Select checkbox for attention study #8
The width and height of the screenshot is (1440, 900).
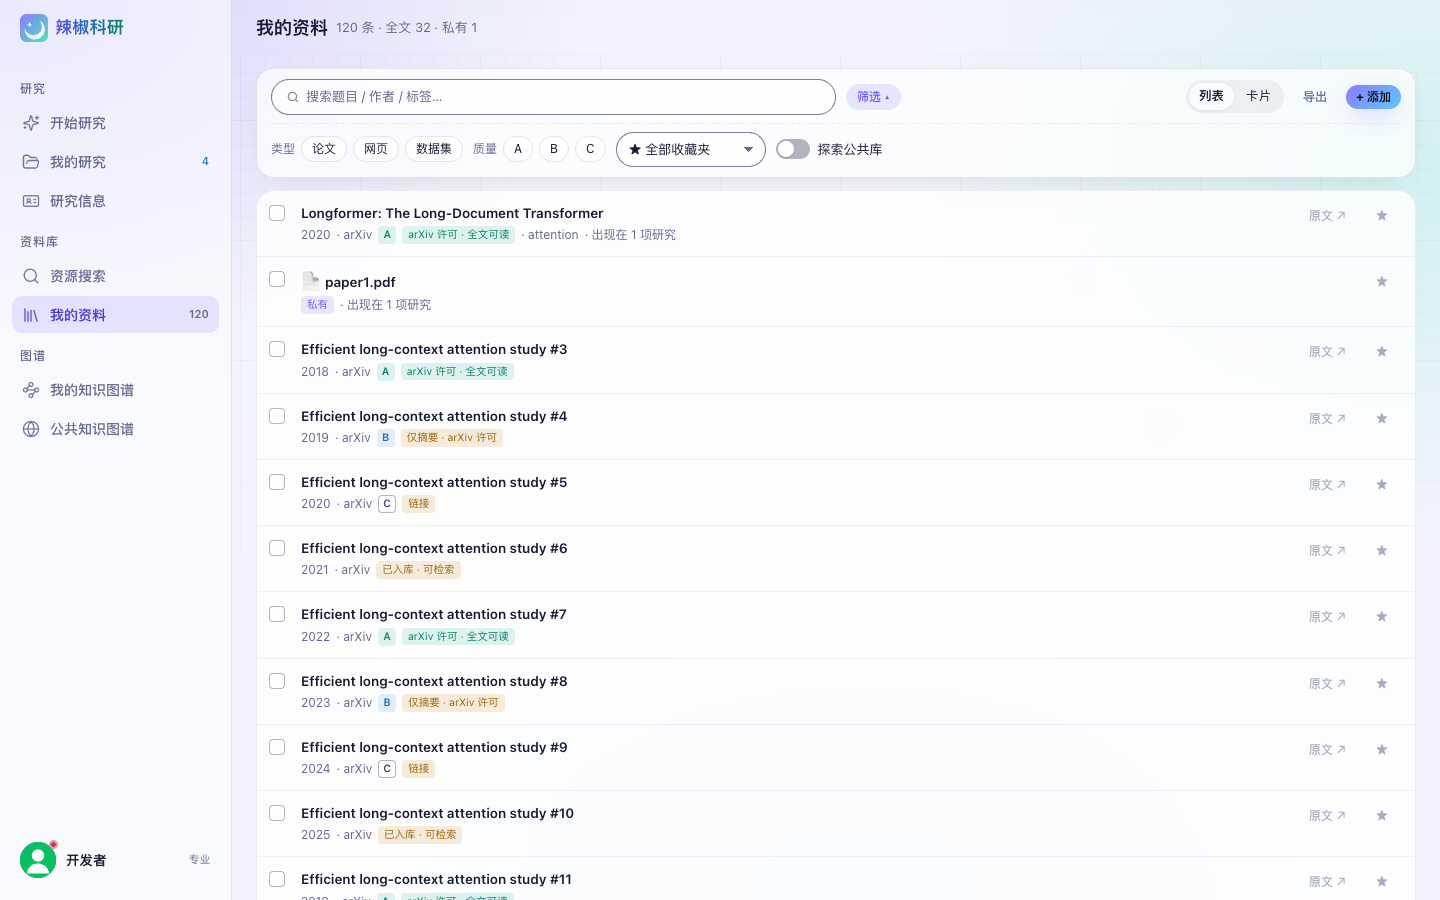[277, 681]
